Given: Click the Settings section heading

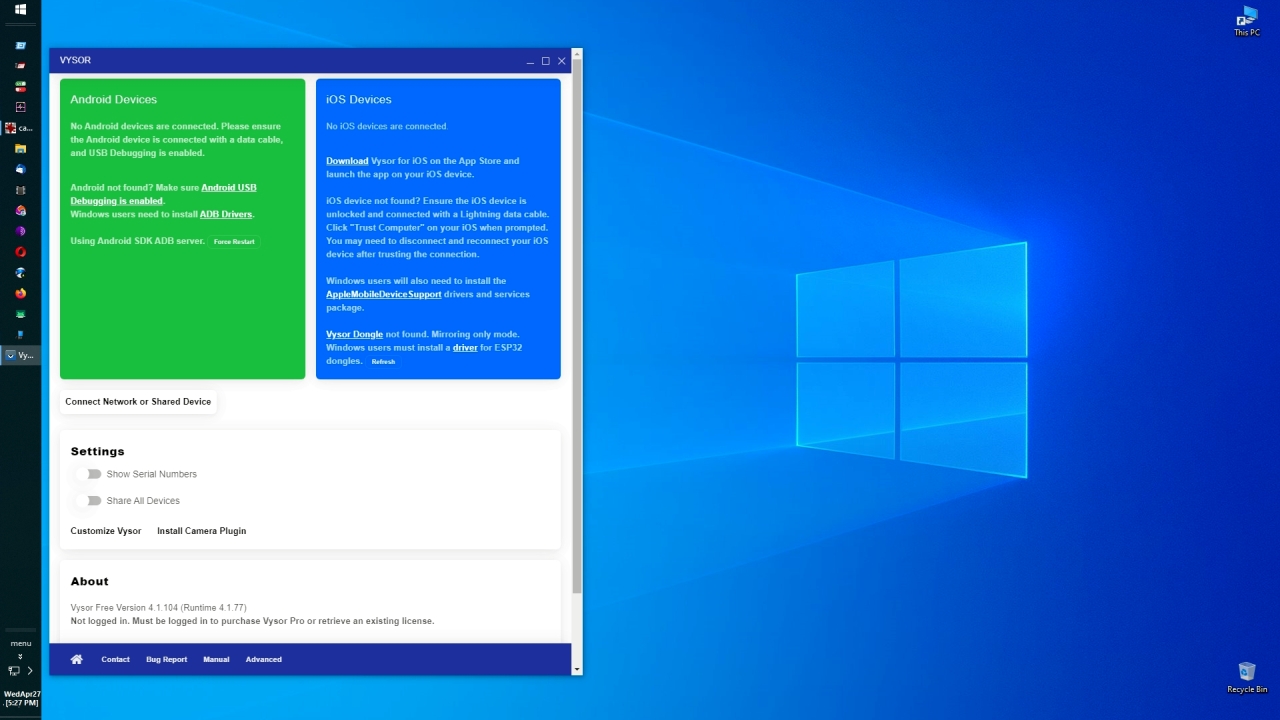Looking at the screenshot, I should click(97, 452).
